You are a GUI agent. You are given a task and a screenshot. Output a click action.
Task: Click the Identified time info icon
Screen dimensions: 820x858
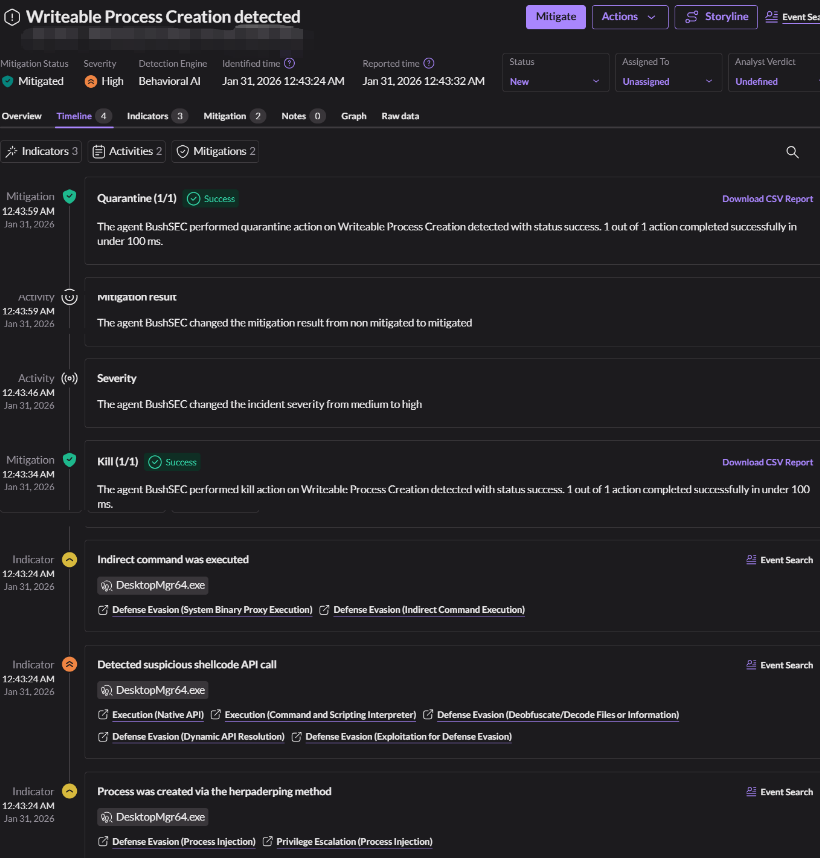pos(289,63)
